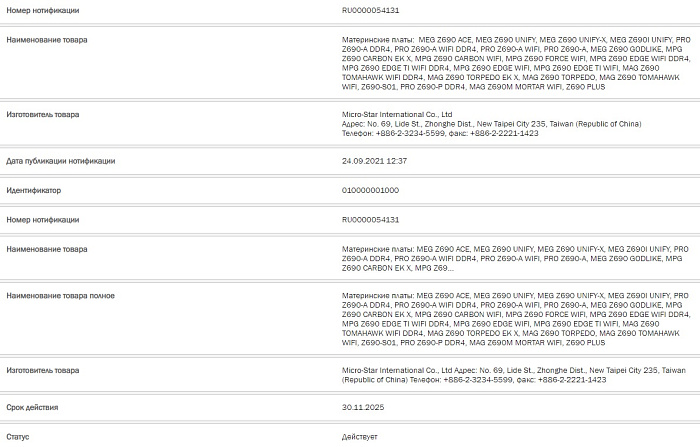Click the "Срок действия" label
700x447 pixels.
[x=32, y=407]
